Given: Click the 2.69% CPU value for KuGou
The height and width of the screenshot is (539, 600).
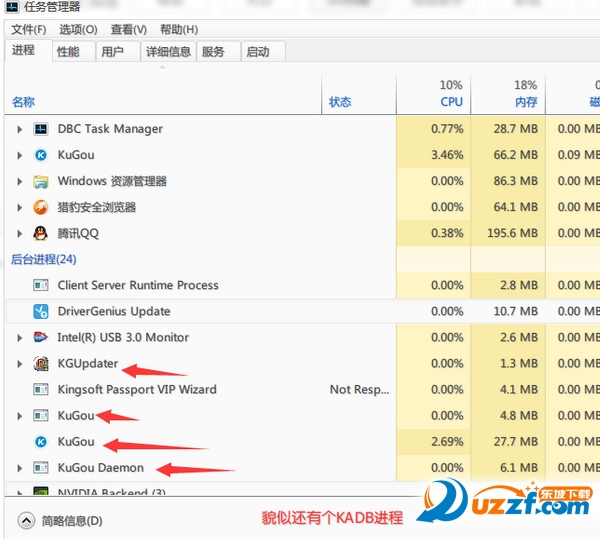Looking at the screenshot, I should click(447, 442).
